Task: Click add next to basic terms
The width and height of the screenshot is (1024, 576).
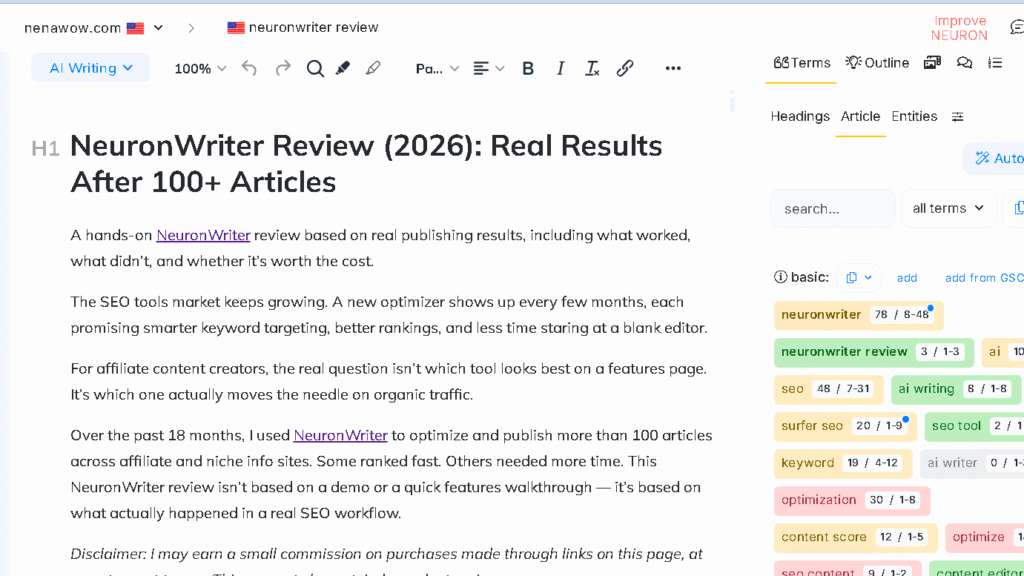Action: pyautogui.click(x=906, y=278)
